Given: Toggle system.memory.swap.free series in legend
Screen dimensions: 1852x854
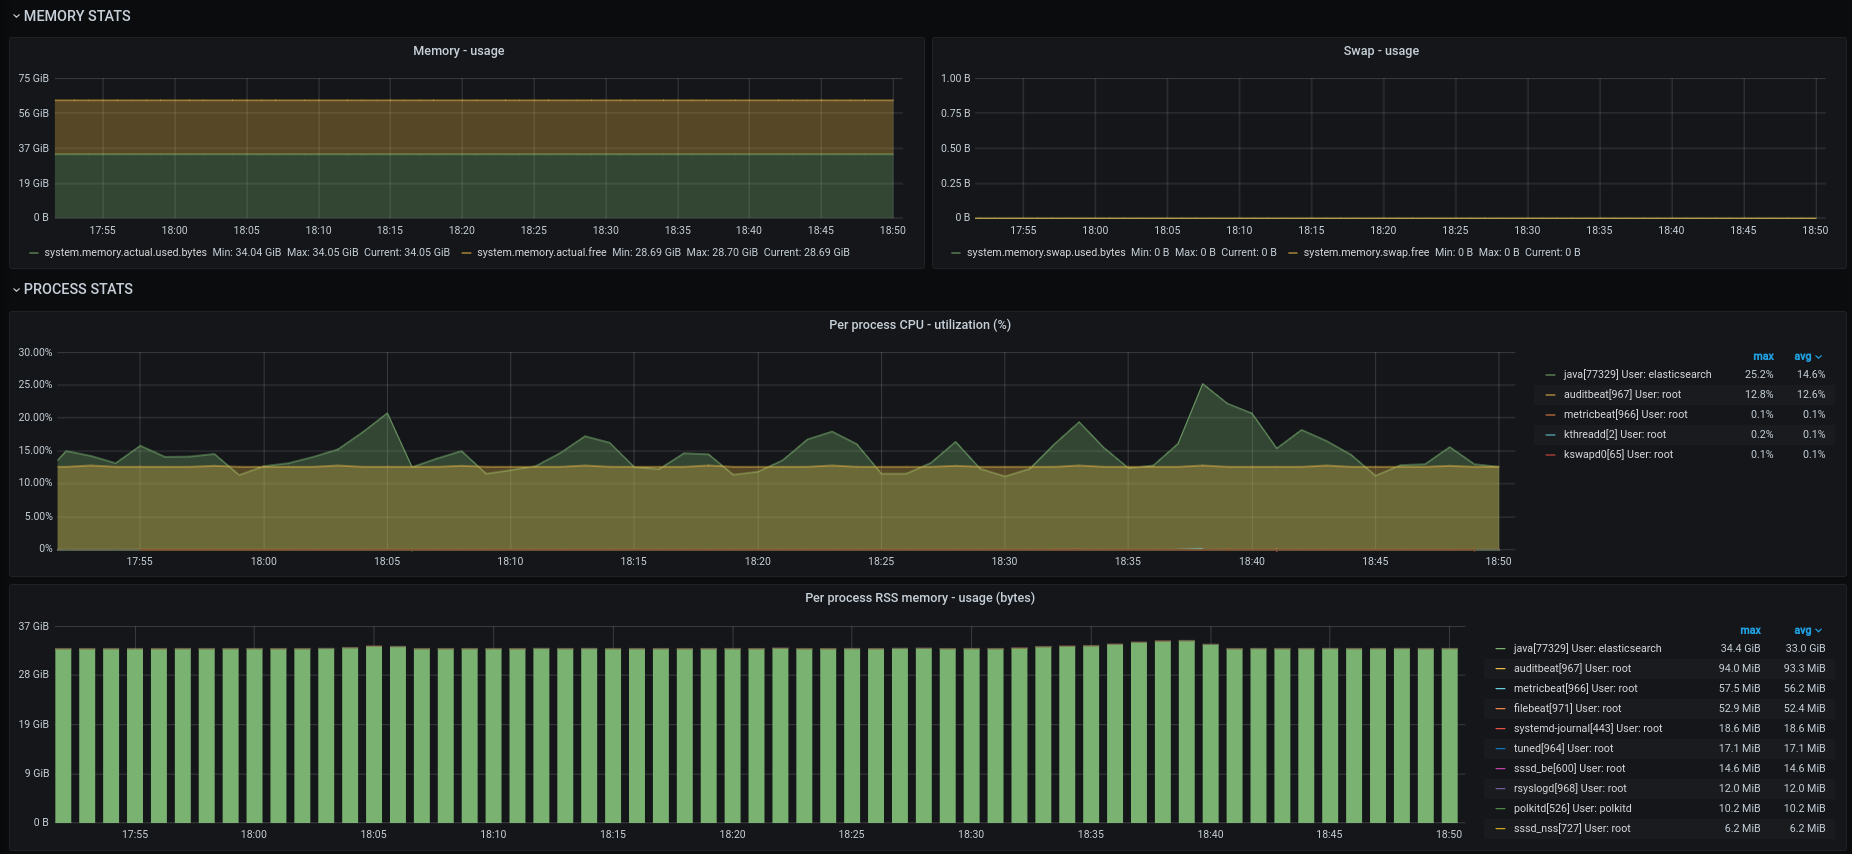Looking at the screenshot, I should point(1366,252).
